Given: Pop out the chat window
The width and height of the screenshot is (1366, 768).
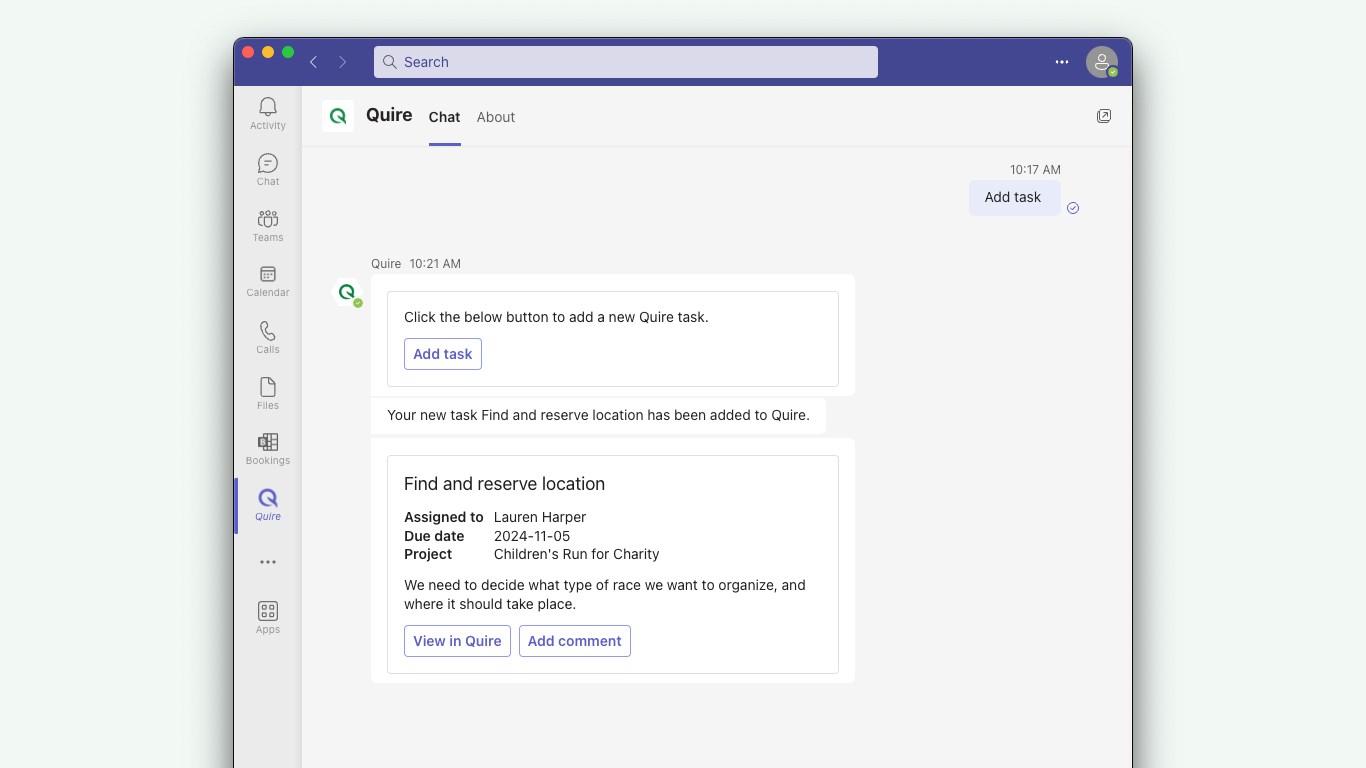Looking at the screenshot, I should (x=1104, y=116).
